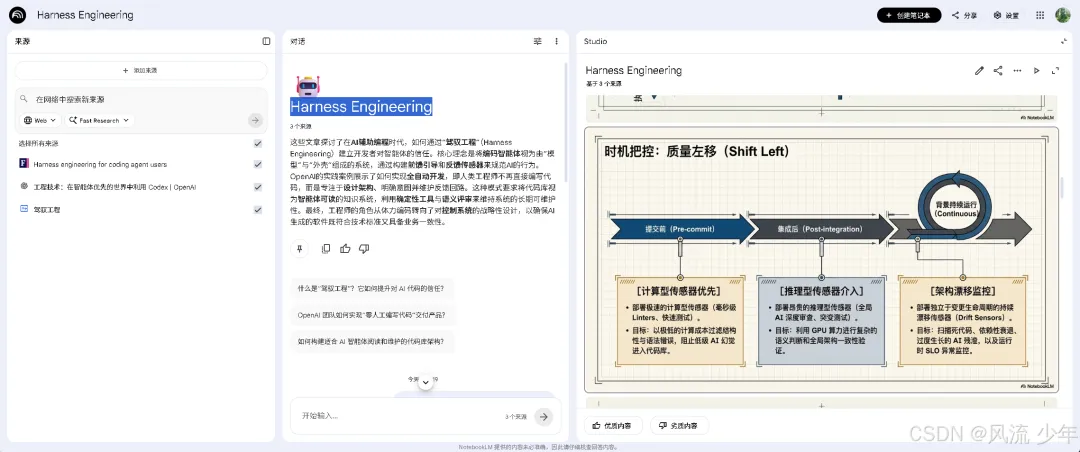Ask suggested question about 驾驭工程 trust
1080x452 pixels.
click(x=371, y=289)
